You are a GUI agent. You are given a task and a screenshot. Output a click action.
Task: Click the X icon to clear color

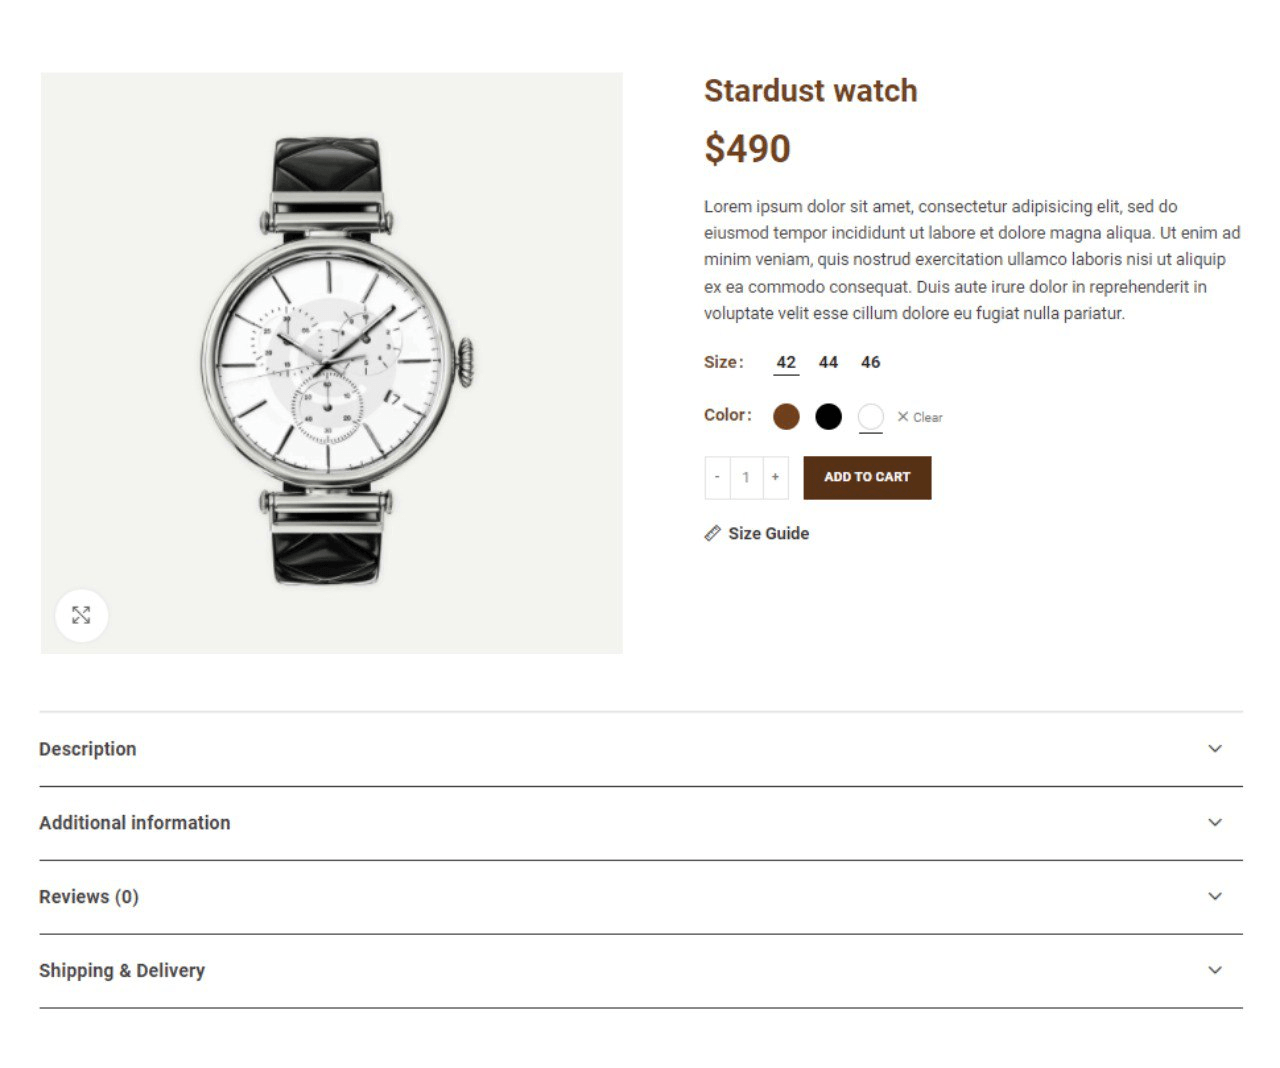click(x=903, y=417)
